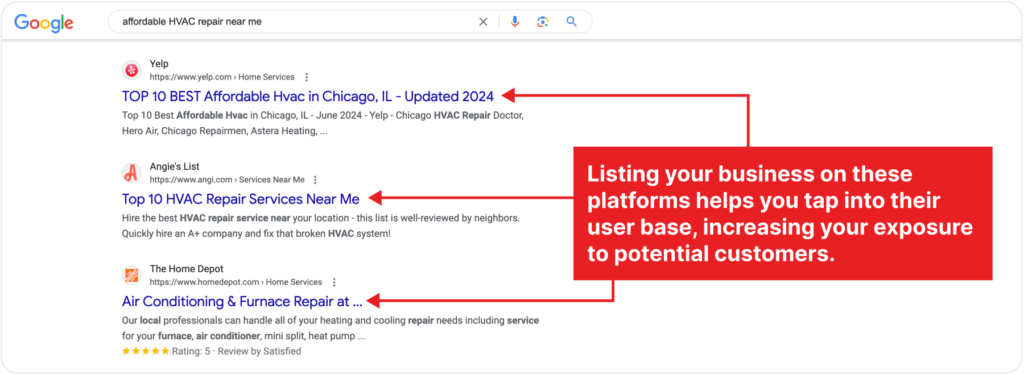The height and width of the screenshot is (375, 1024).
Task: Open Air Conditioning & Furnace Repair link
Action: click(242, 301)
